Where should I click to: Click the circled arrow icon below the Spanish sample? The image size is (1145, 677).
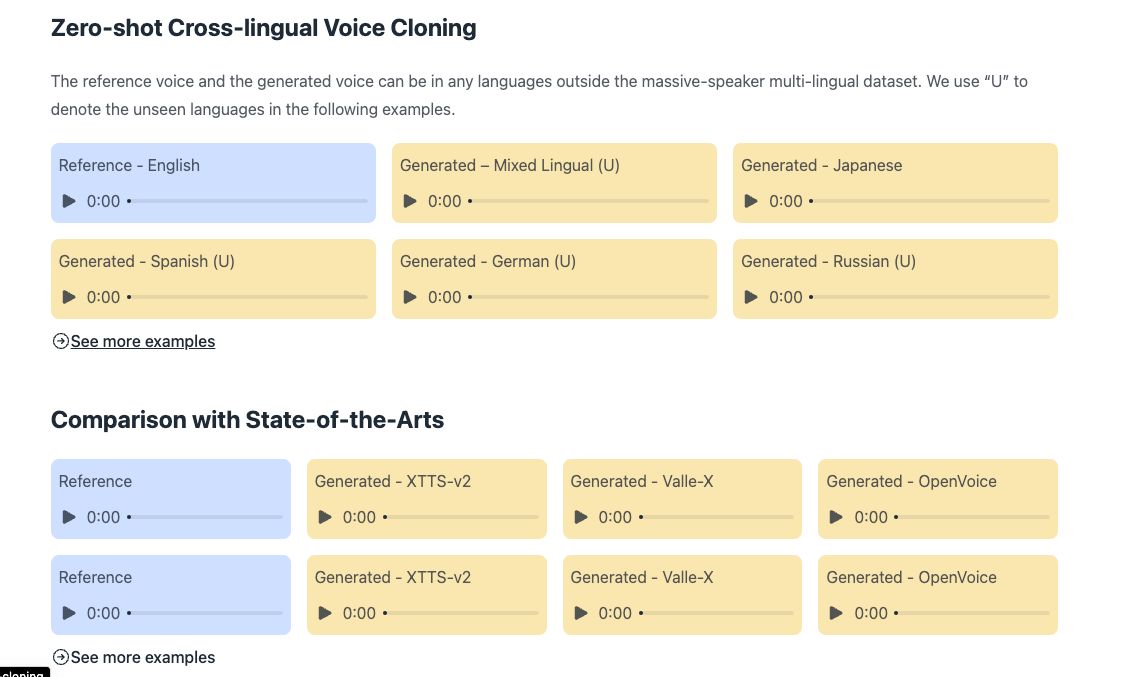(61, 341)
